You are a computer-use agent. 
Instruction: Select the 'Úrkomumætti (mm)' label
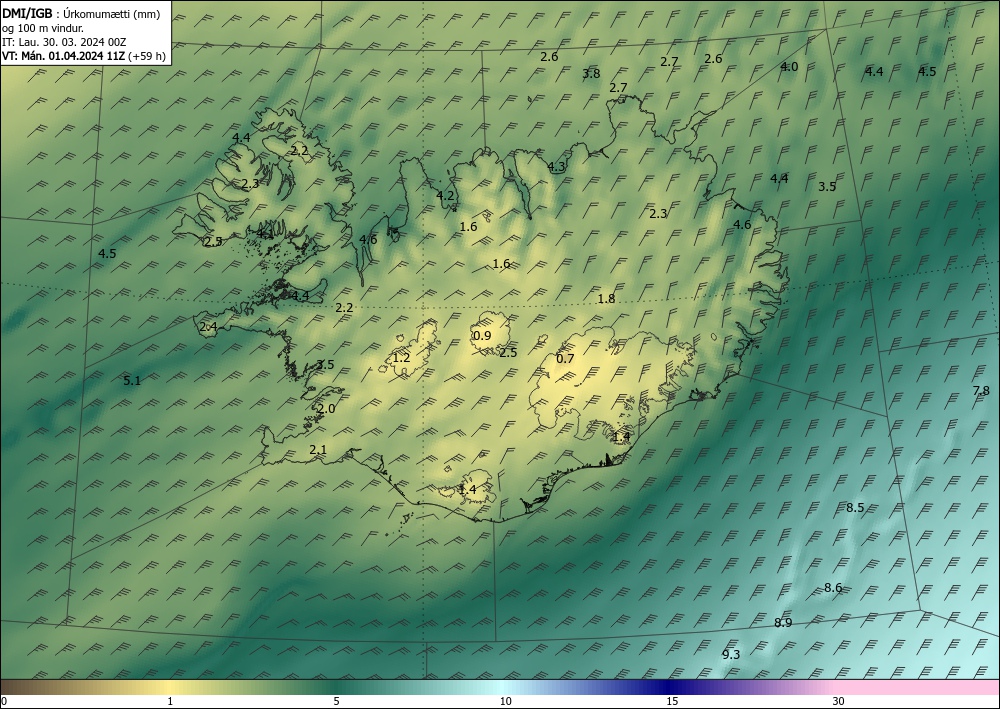pyautogui.click(x=111, y=14)
